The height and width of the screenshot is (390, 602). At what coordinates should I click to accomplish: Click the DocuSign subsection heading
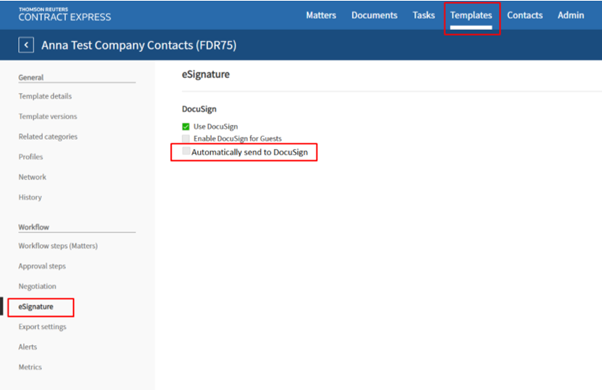click(199, 109)
